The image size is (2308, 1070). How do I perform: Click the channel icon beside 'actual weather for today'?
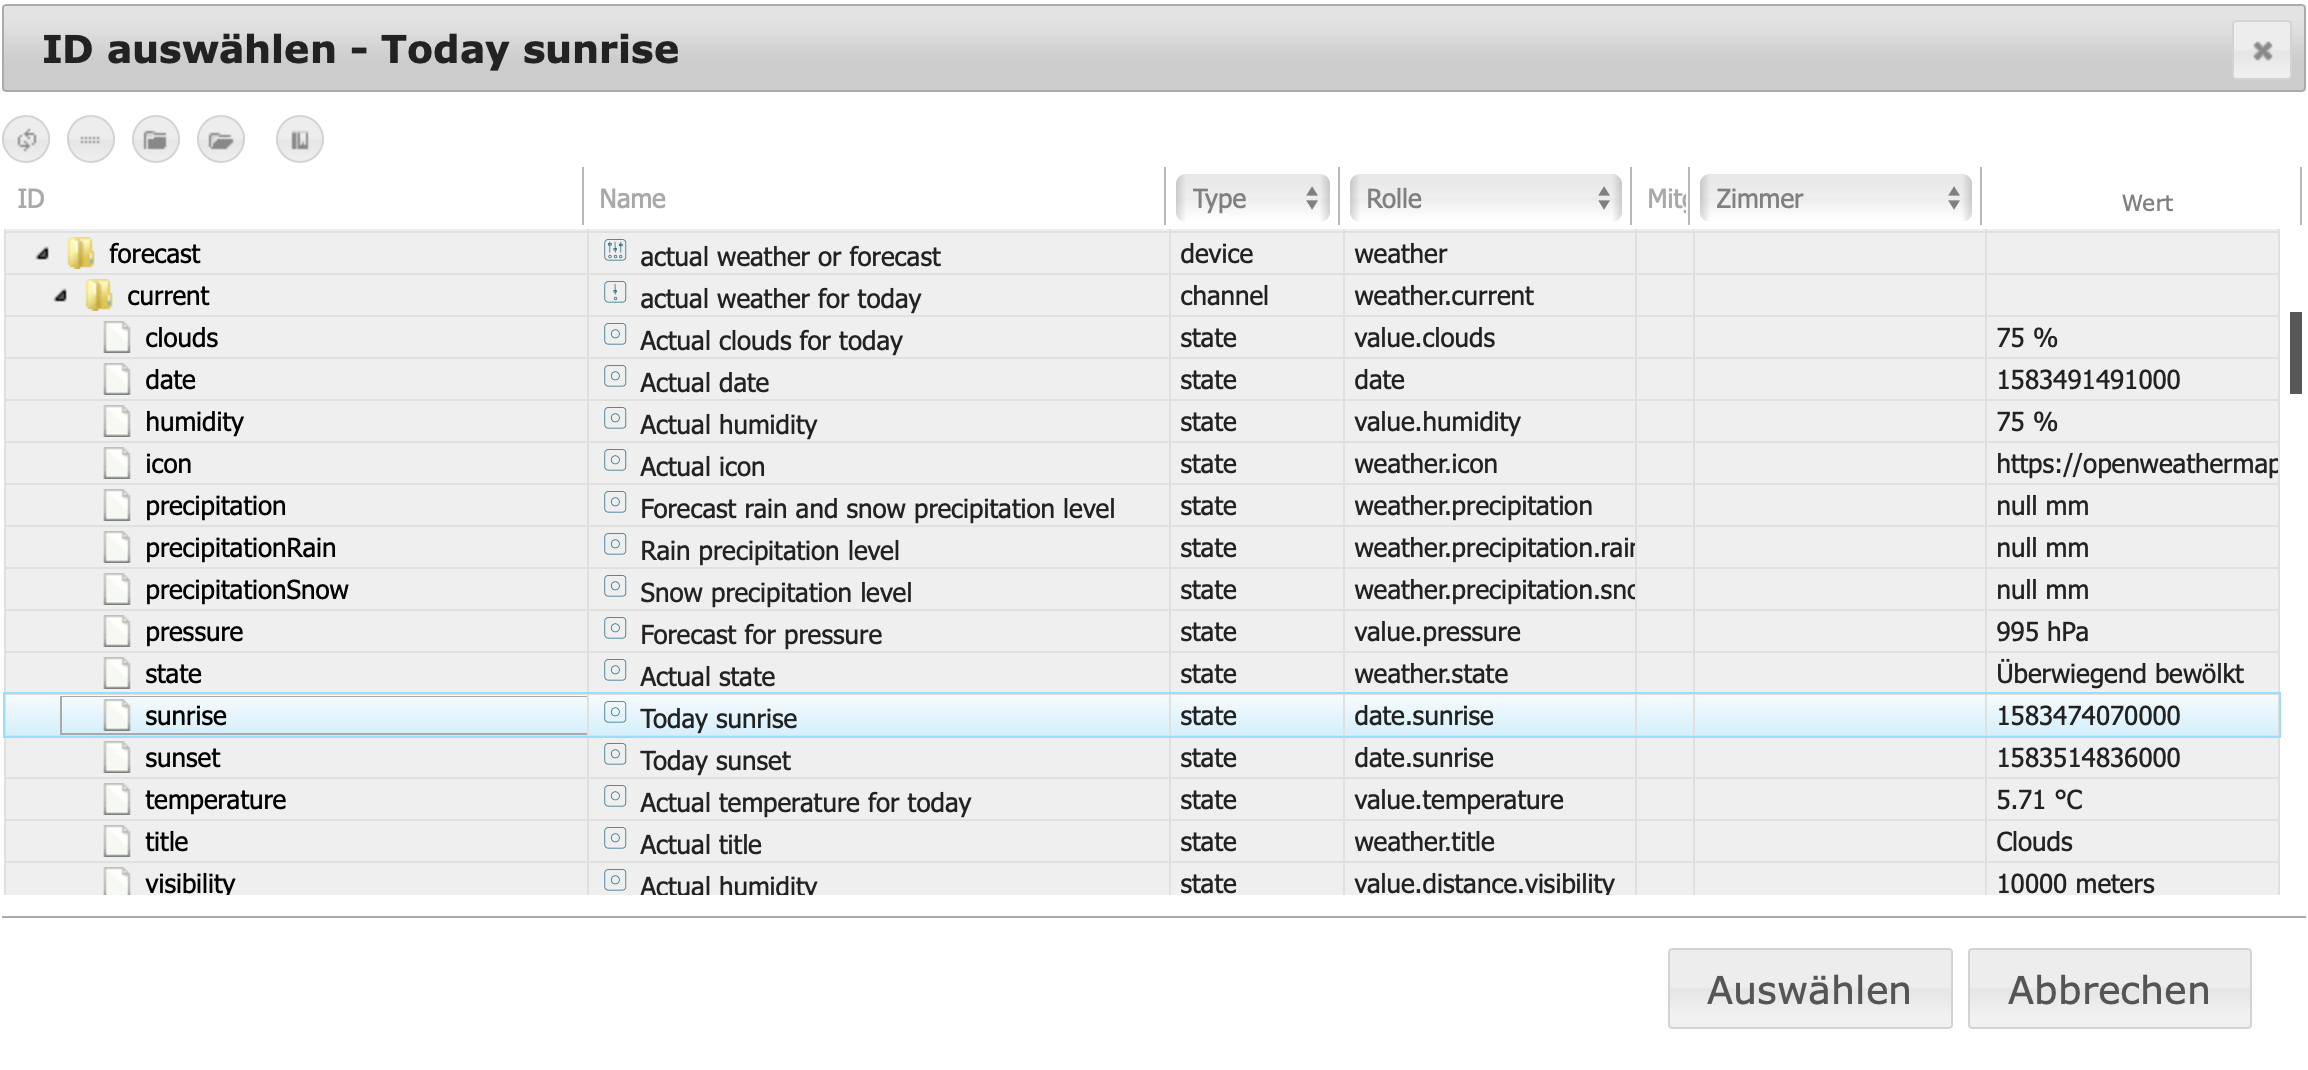tap(615, 293)
